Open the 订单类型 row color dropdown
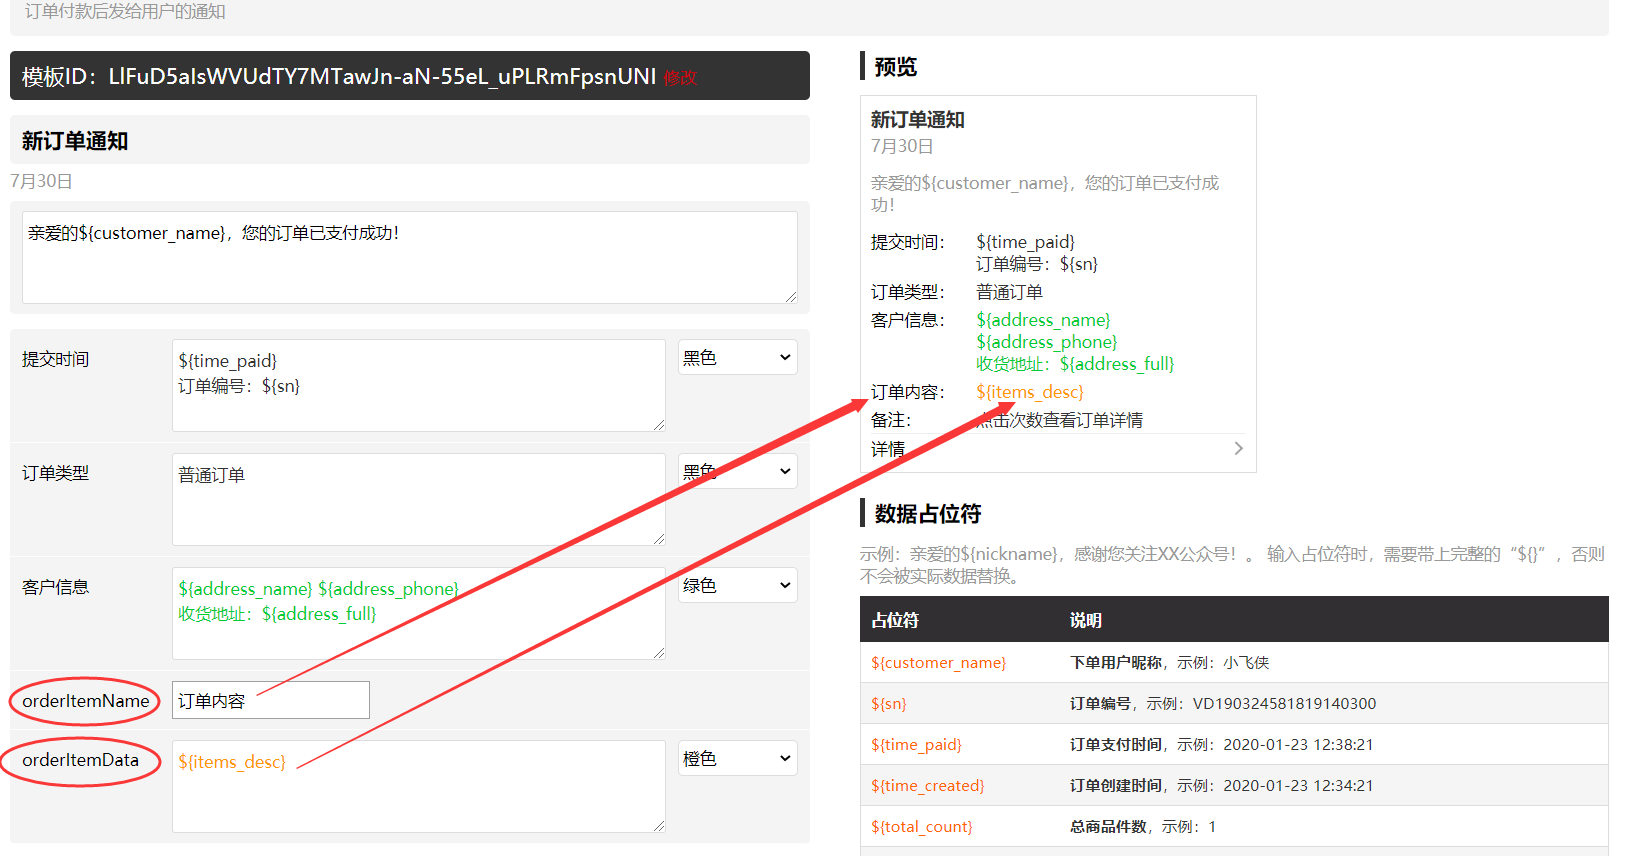The height and width of the screenshot is (856, 1630). pyautogui.click(x=737, y=471)
